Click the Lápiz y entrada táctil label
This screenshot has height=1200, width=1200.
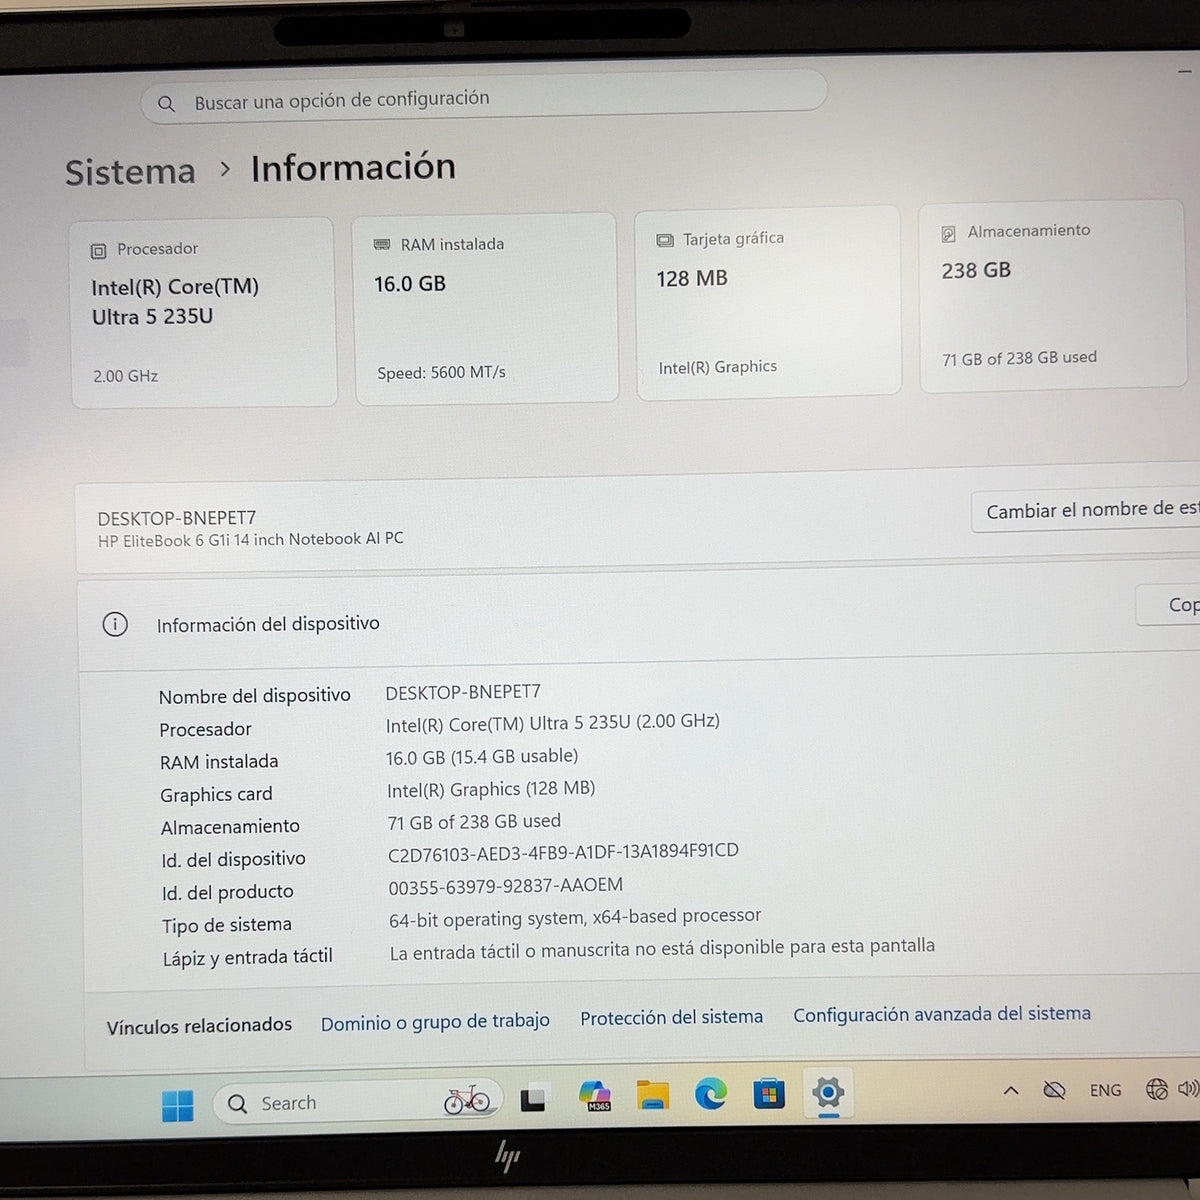pos(247,958)
